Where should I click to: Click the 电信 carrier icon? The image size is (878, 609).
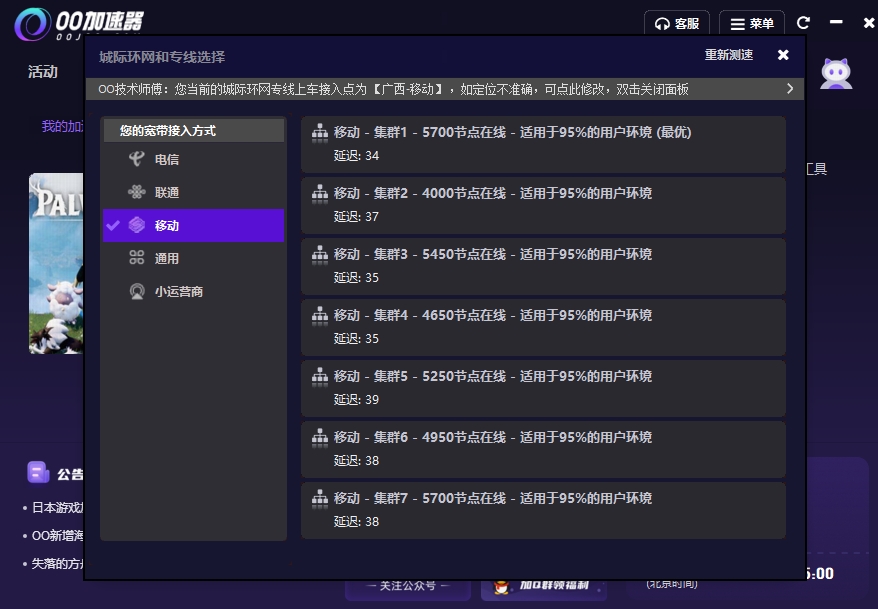[137, 159]
